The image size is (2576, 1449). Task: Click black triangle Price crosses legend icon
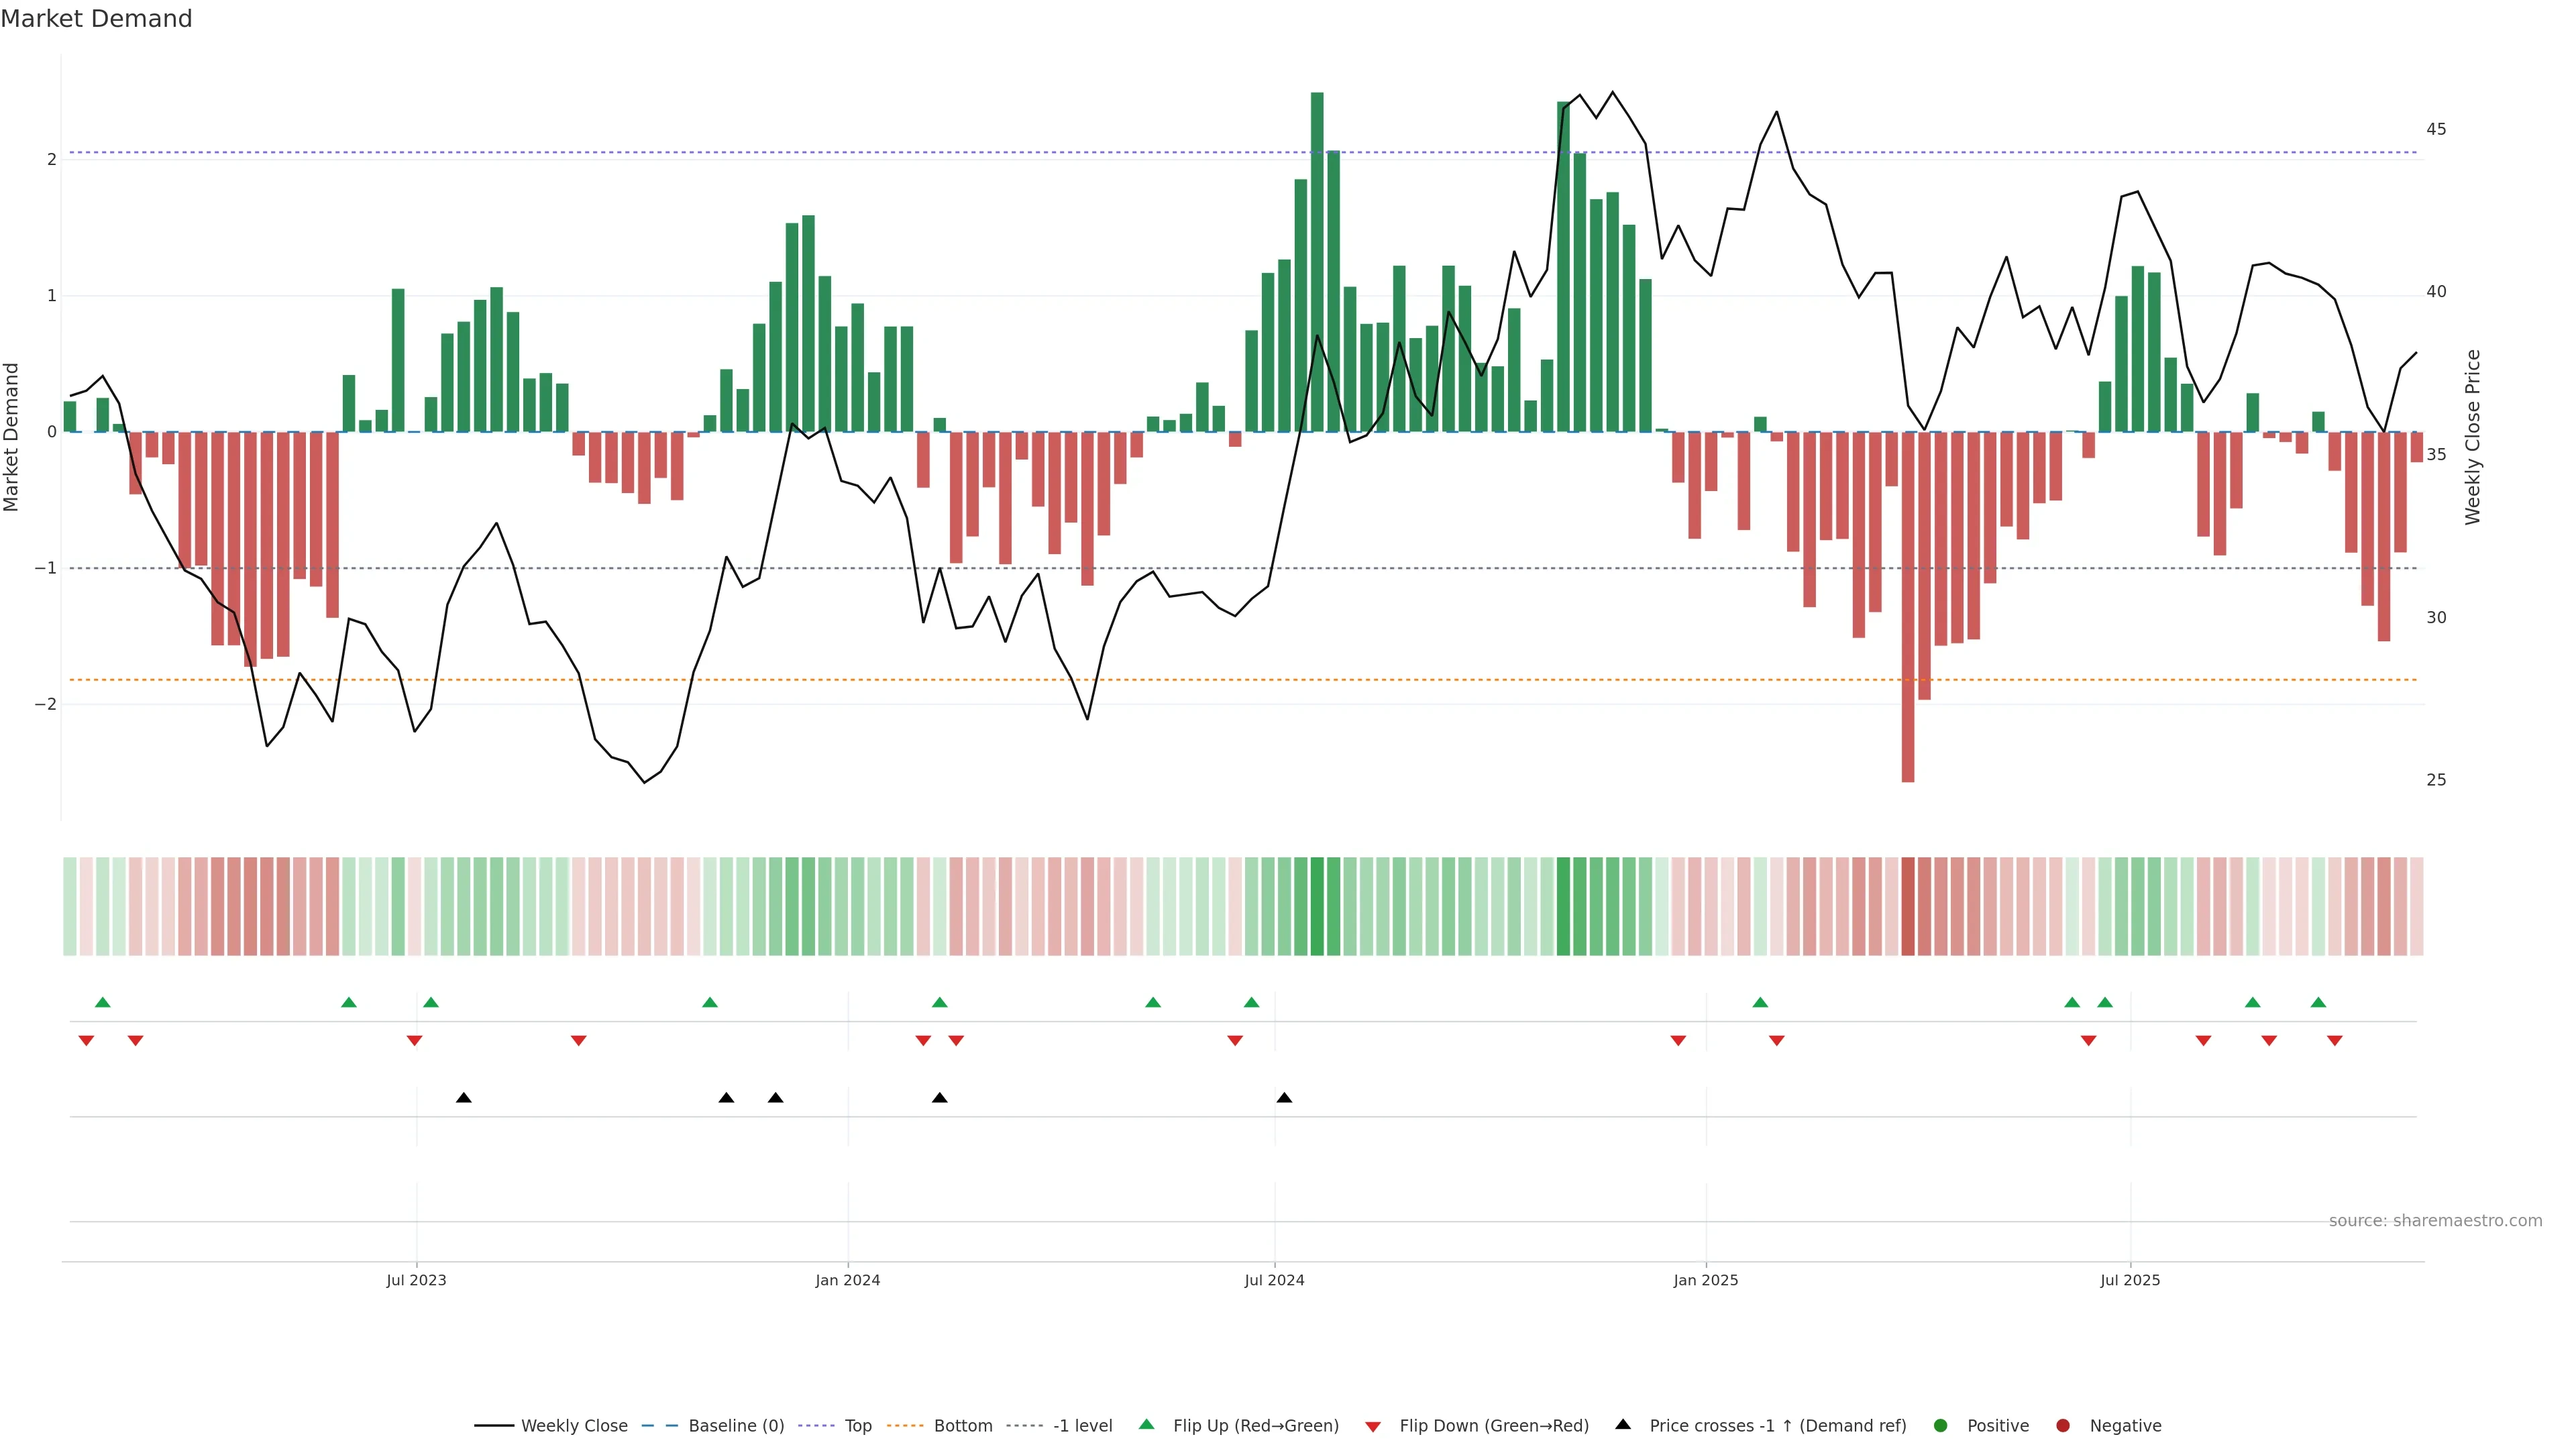(x=1623, y=1424)
